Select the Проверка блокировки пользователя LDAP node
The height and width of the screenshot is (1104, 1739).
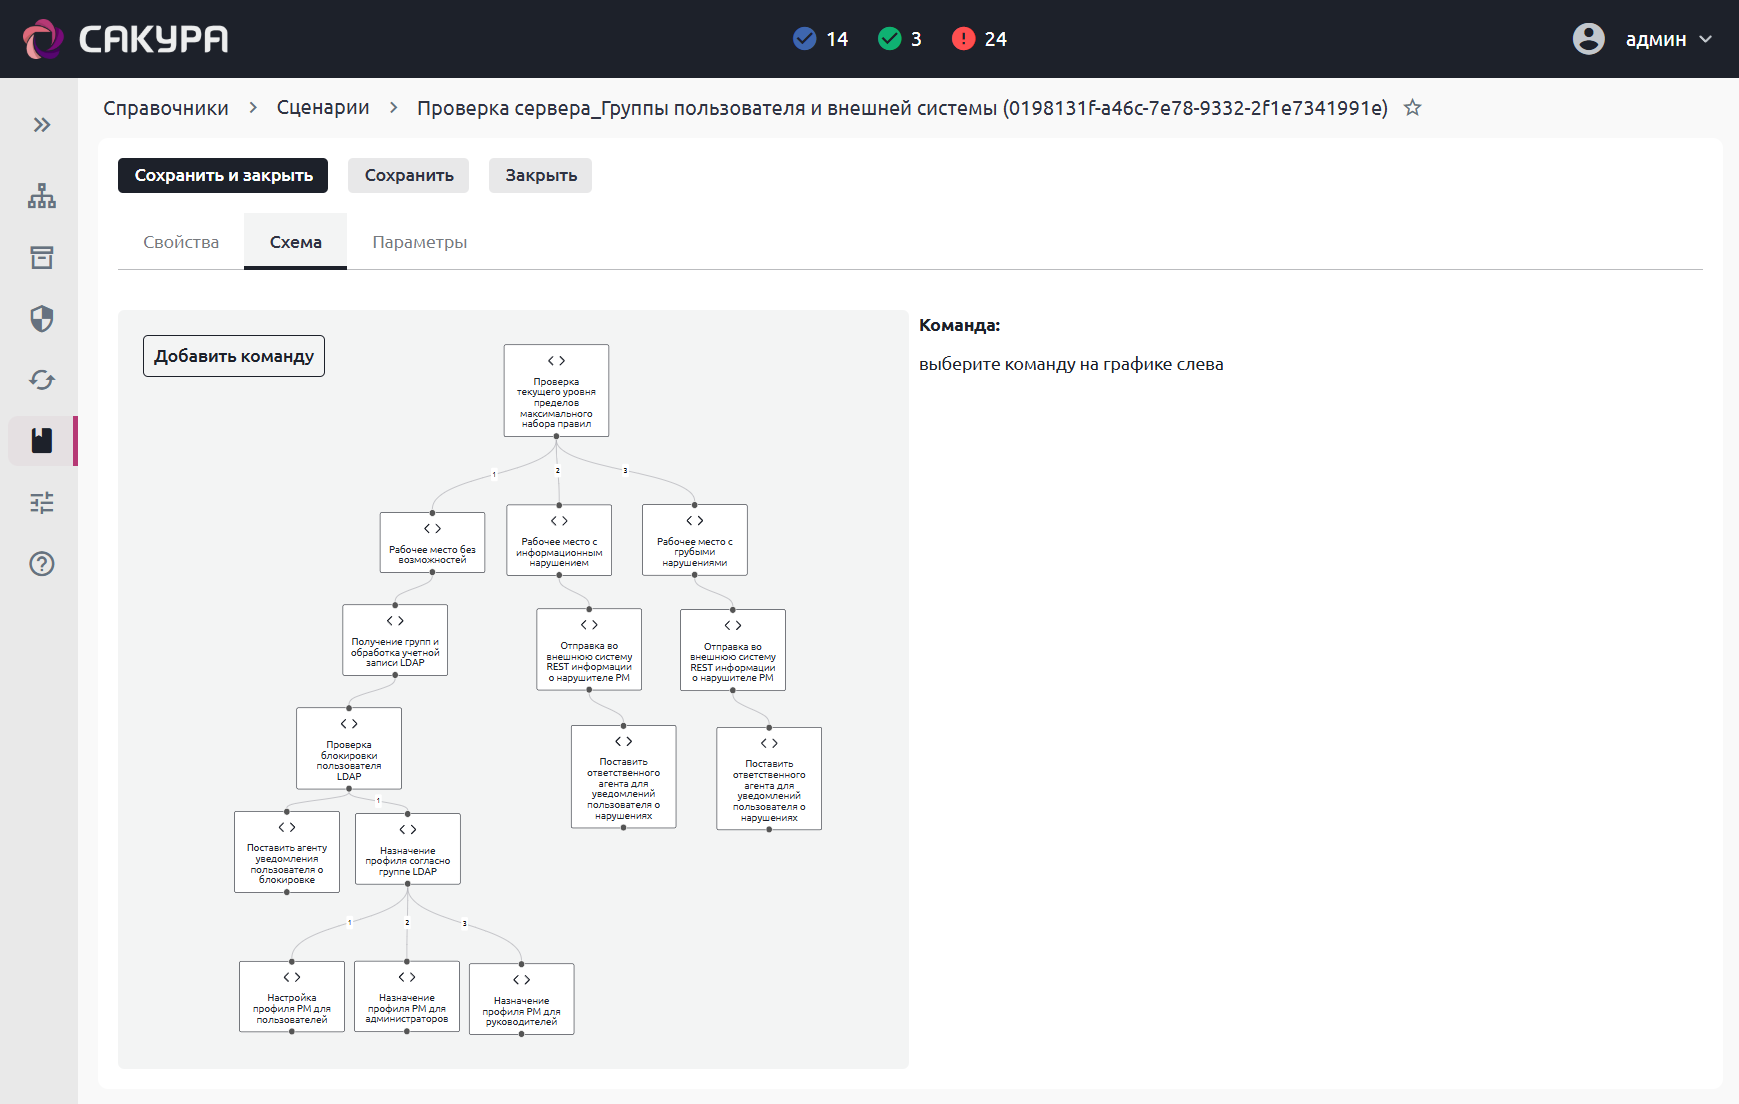pos(349,749)
